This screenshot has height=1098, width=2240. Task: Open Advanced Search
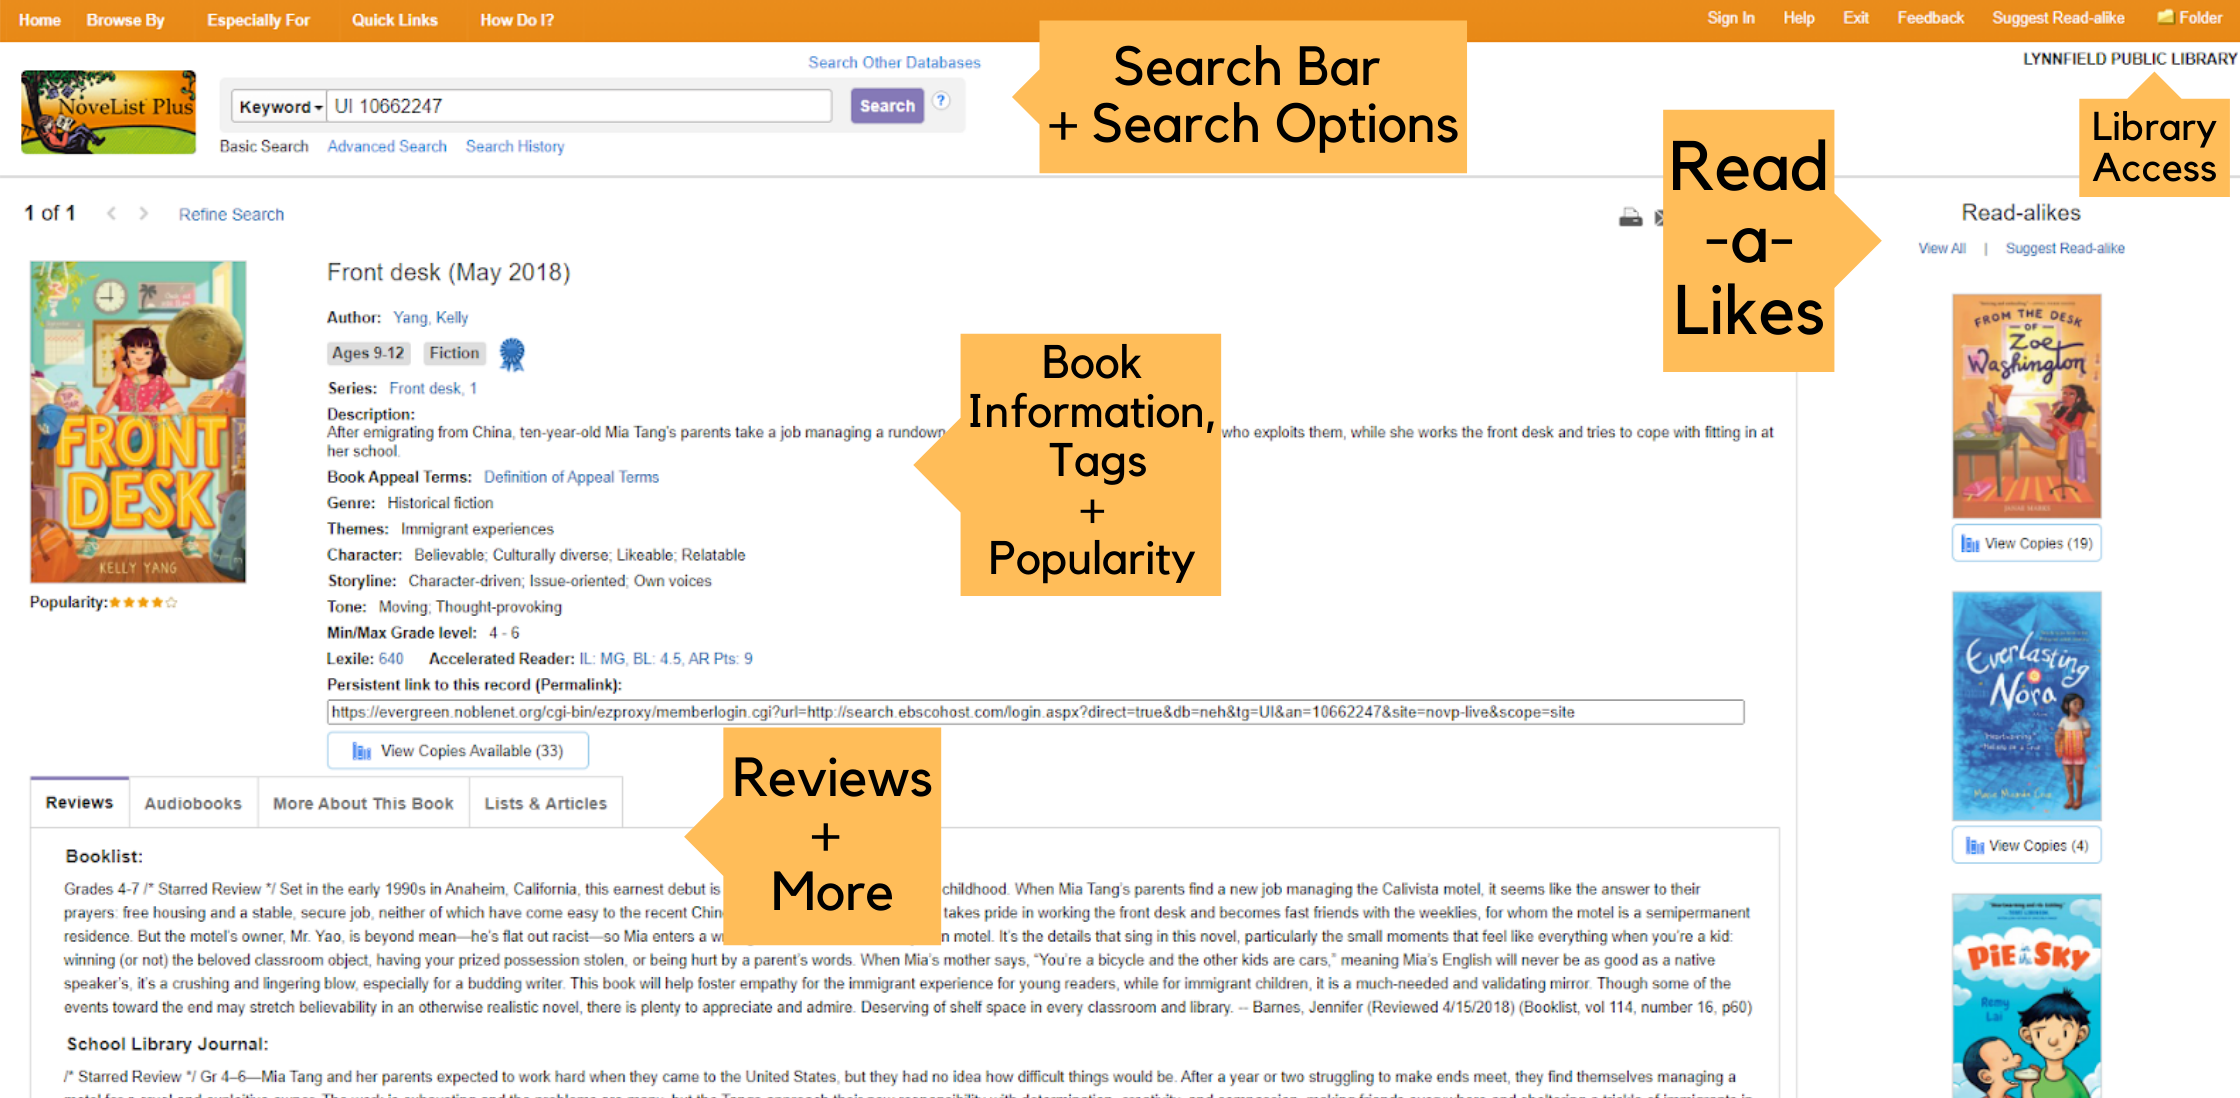click(387, 146)
